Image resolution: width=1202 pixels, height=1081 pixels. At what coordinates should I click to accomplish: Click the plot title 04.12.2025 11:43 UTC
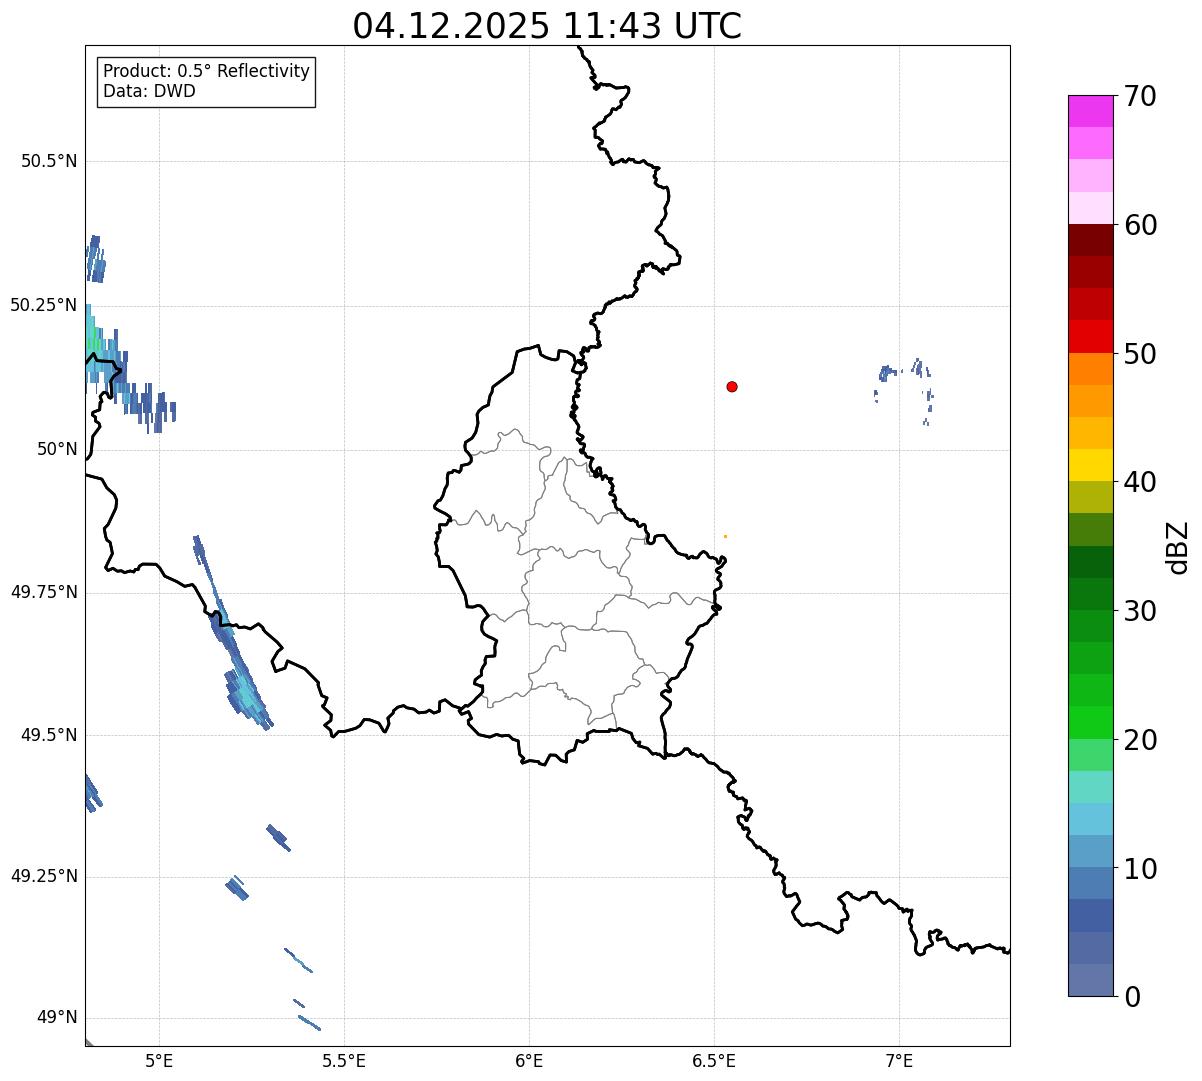pyautogui.click(x=547, y=25)
